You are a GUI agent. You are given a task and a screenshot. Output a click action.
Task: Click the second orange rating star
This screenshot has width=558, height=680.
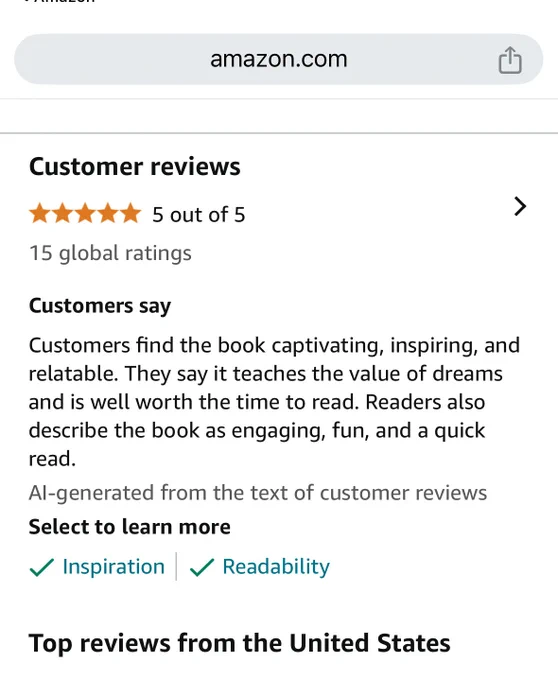[62, 214]
